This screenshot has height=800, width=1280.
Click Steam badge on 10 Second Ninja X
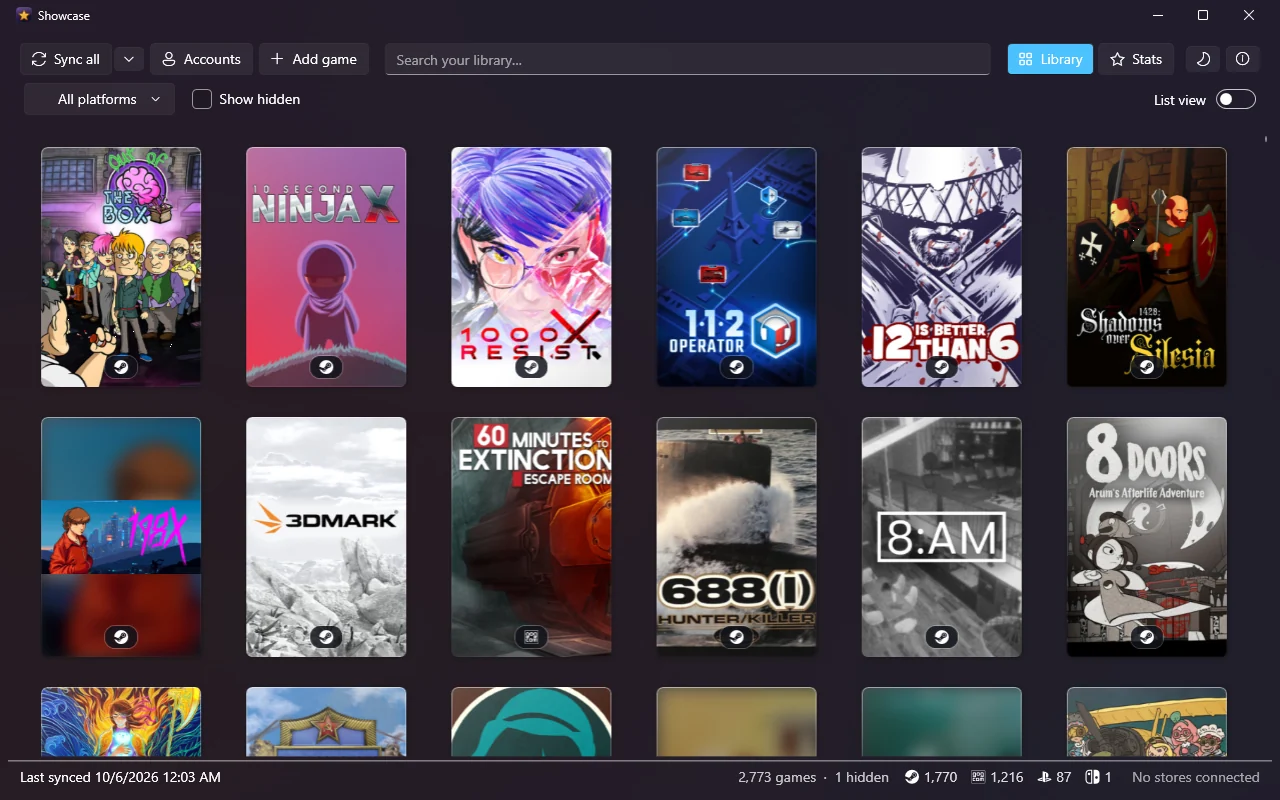(x=326, y=367)
